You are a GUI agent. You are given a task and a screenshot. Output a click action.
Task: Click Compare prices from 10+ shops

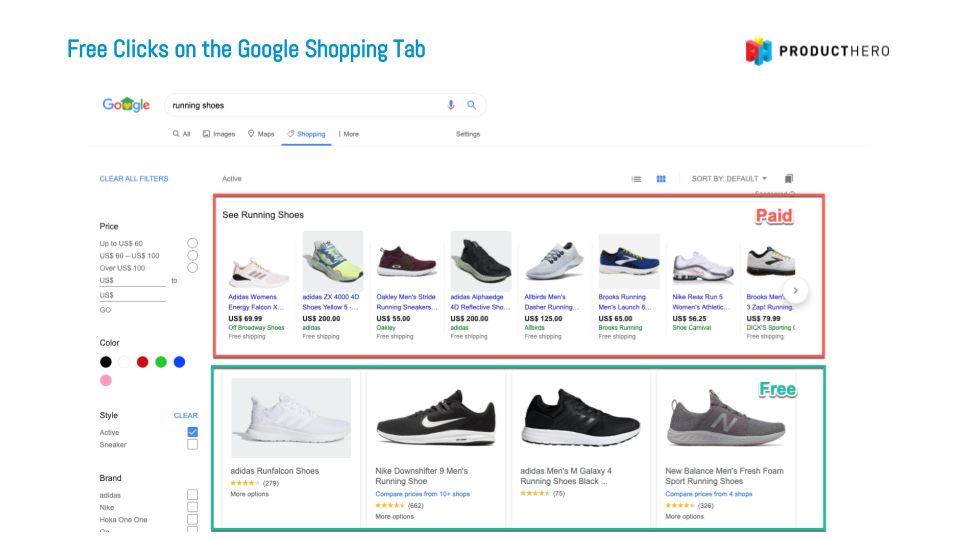[x=422, y=494]
